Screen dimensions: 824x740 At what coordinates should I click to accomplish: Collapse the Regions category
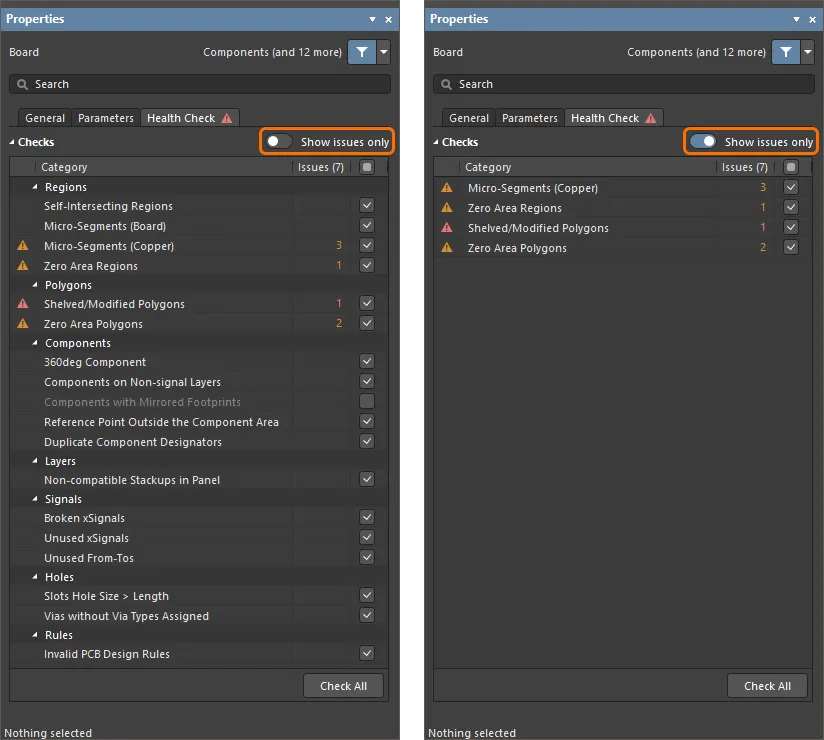click(x=36, y=186)
